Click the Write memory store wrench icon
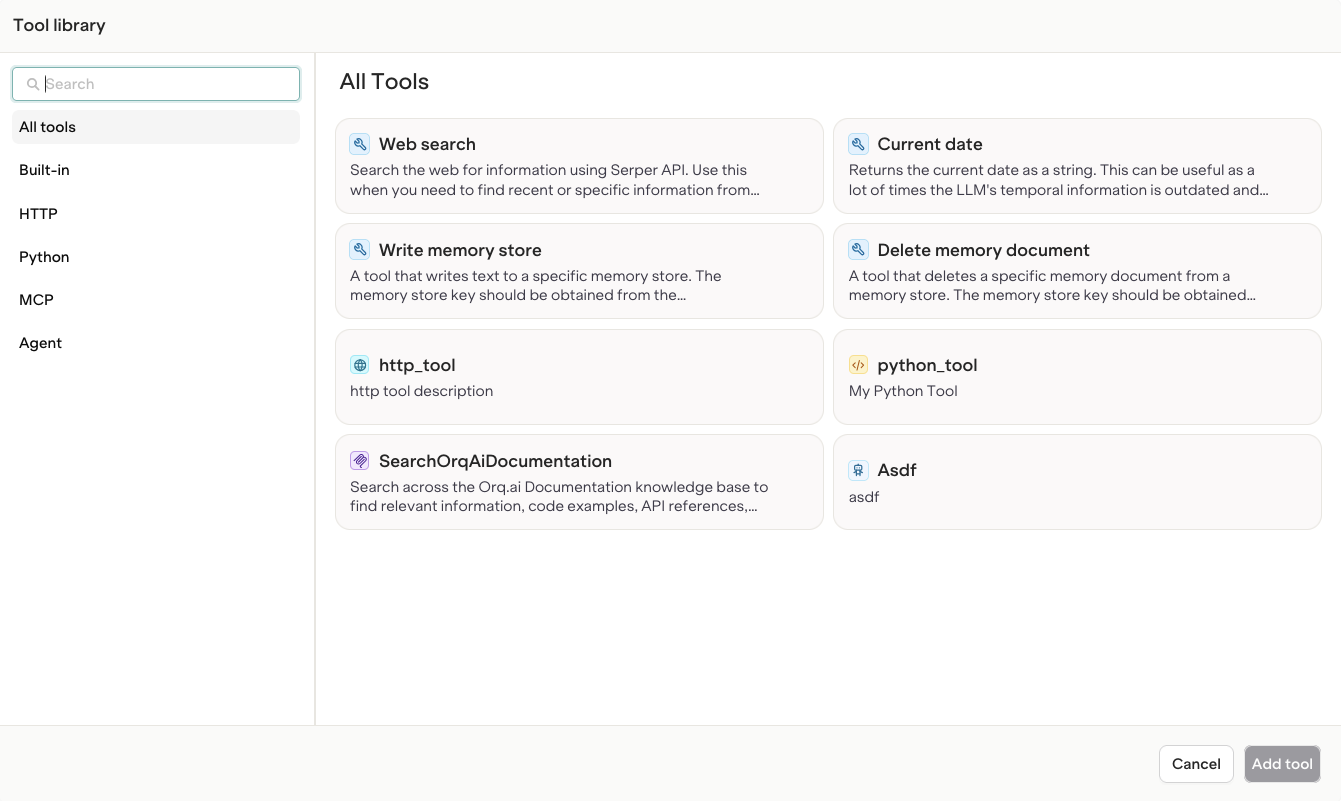Image resolution: width=1341 pixels, height=801 pixels. click(359, 249)
